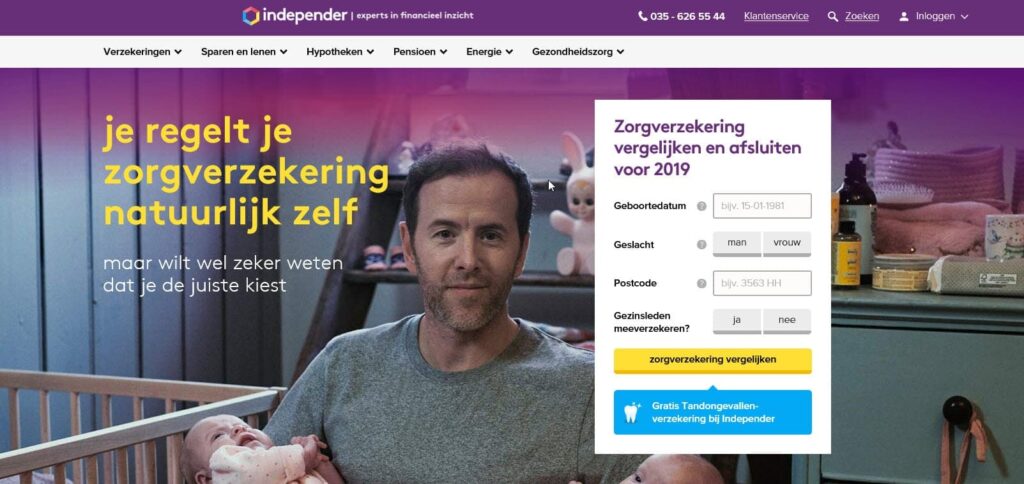
Task: Expand the Verzekeringen menu
Action: tap(142, 52)
